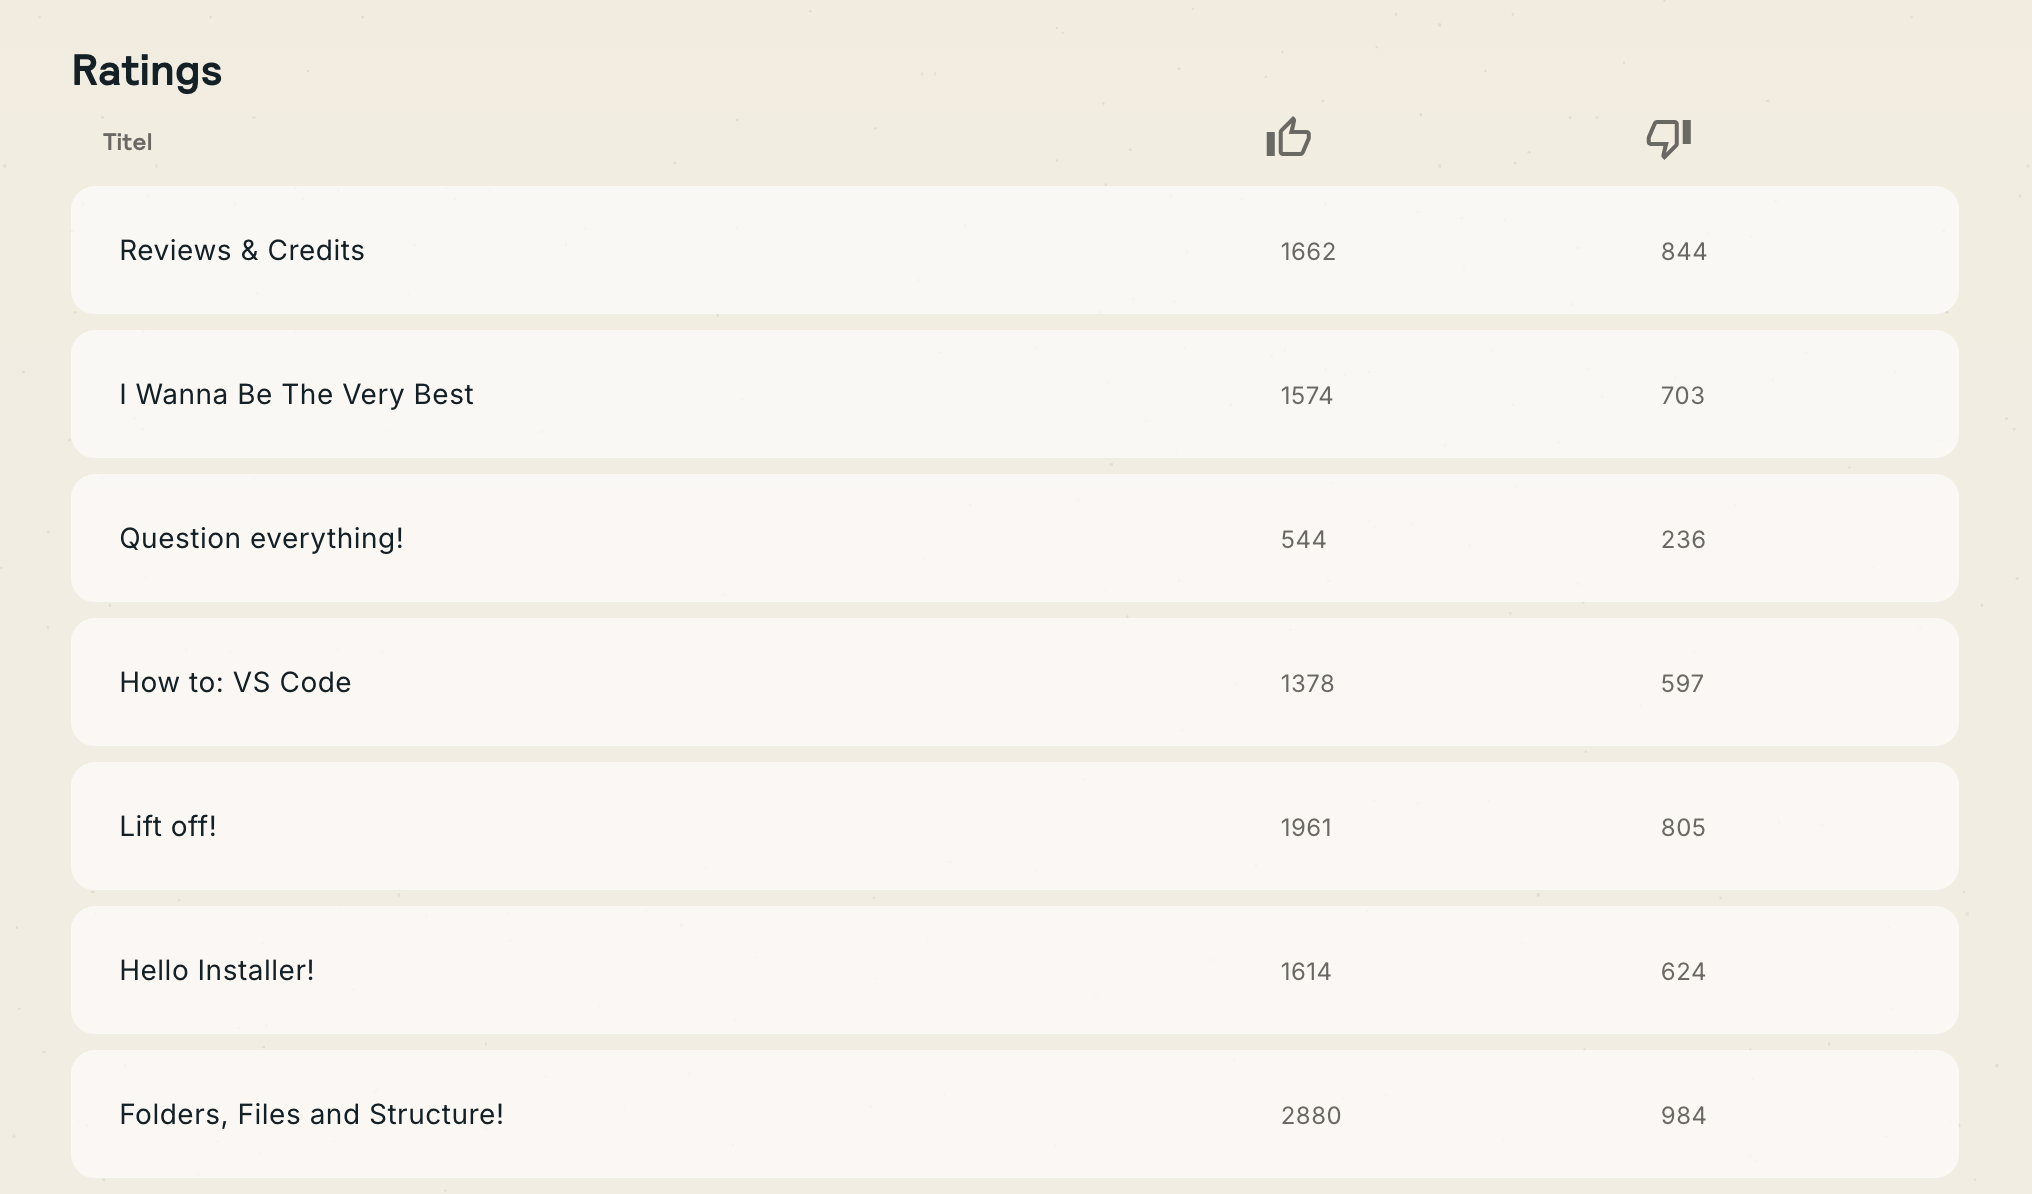Click the 1378 likes number

(x=1307, y=683)
